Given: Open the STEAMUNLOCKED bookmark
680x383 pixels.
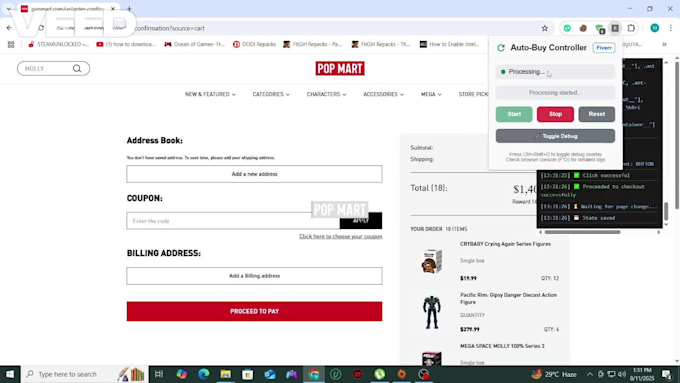Looking at the screenshot, I should tap(58, 44).
